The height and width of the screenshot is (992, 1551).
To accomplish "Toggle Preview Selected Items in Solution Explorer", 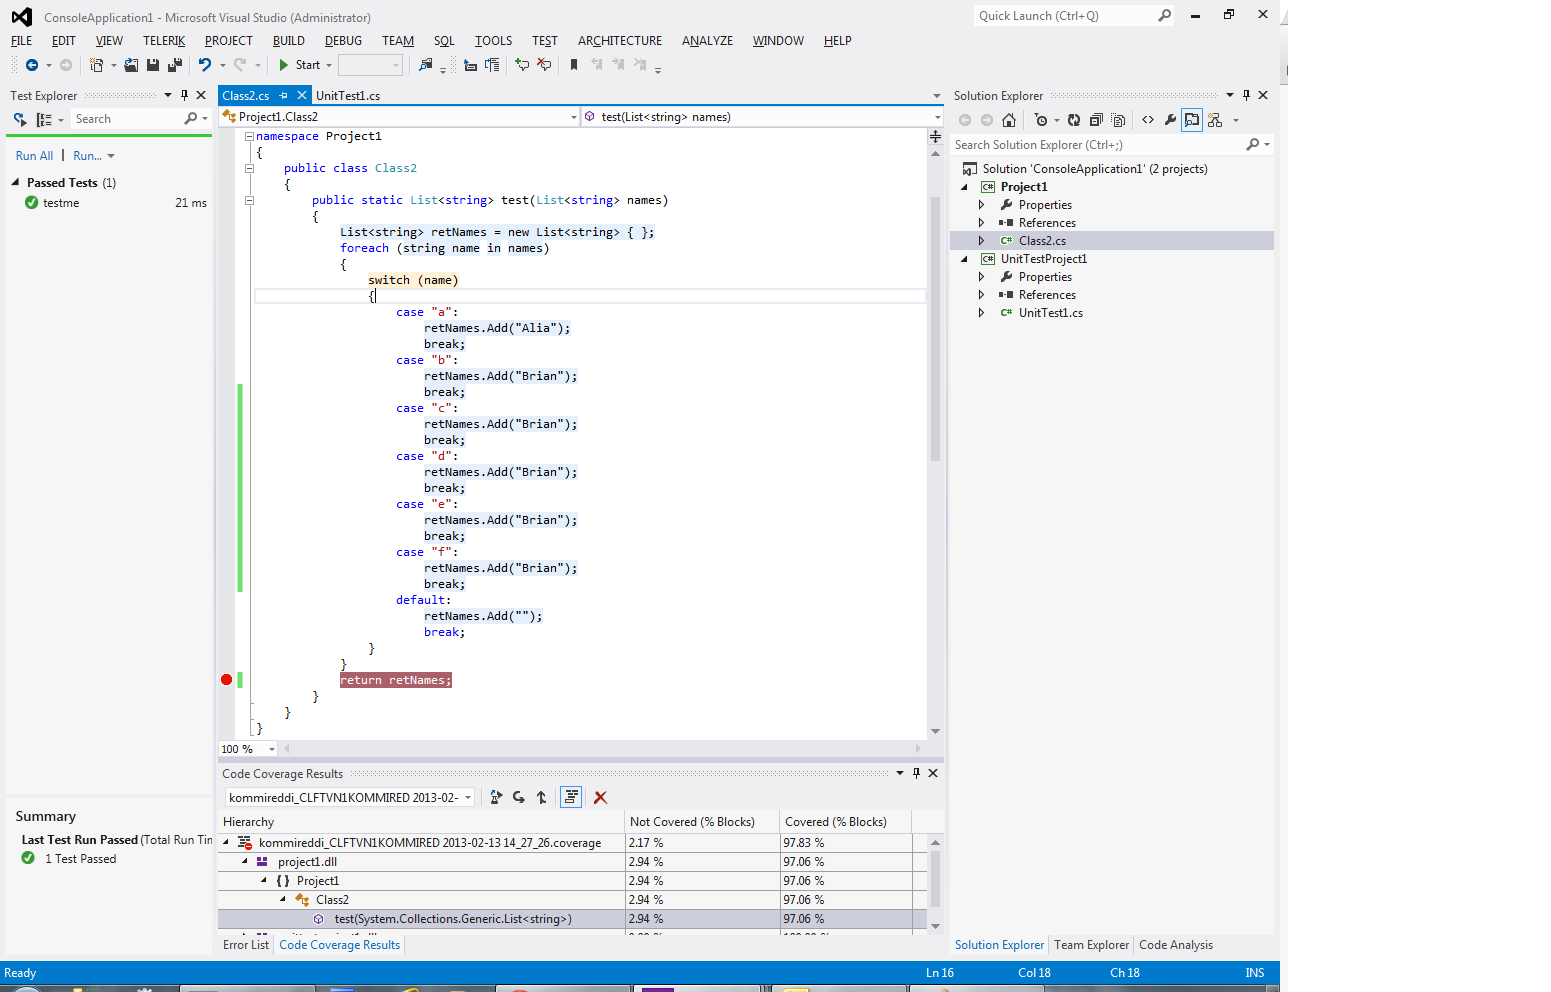I will [1192, 120].
